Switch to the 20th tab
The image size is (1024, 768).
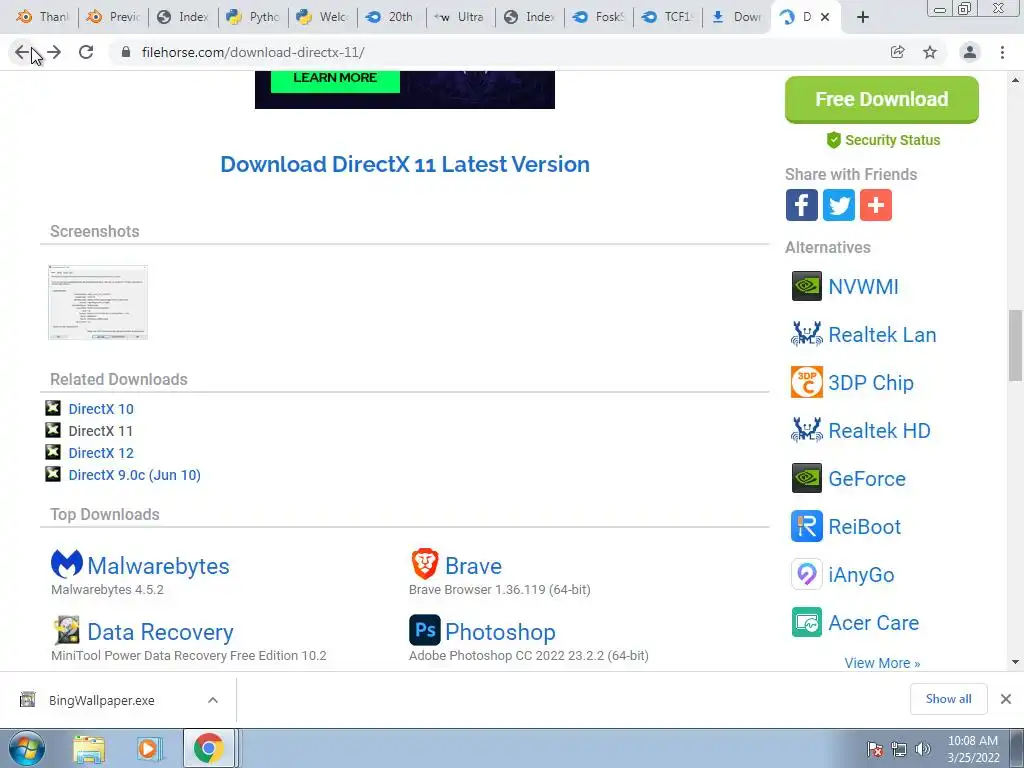(391, 17)
